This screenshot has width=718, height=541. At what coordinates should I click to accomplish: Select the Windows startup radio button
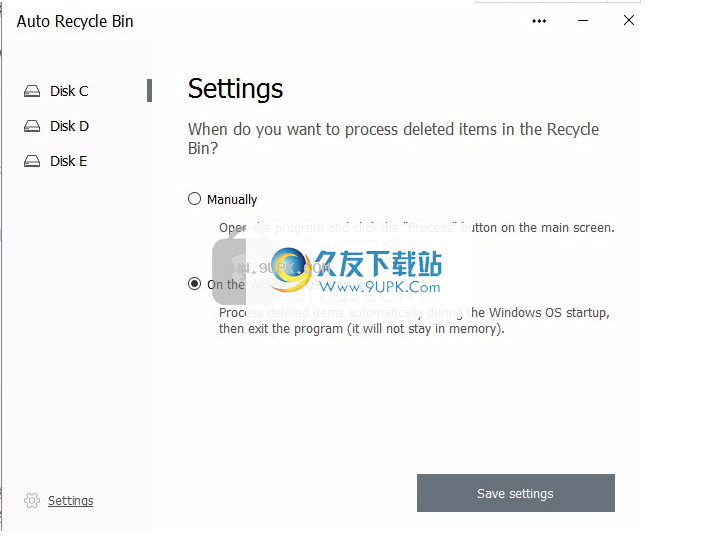tap(195, 284)
